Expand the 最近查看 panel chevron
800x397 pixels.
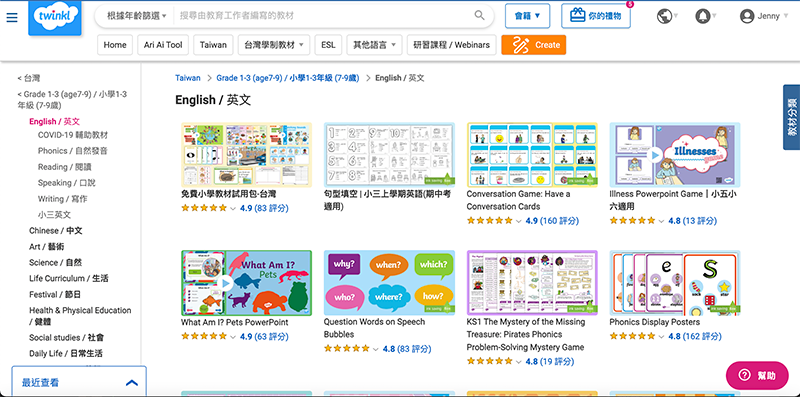132,382
